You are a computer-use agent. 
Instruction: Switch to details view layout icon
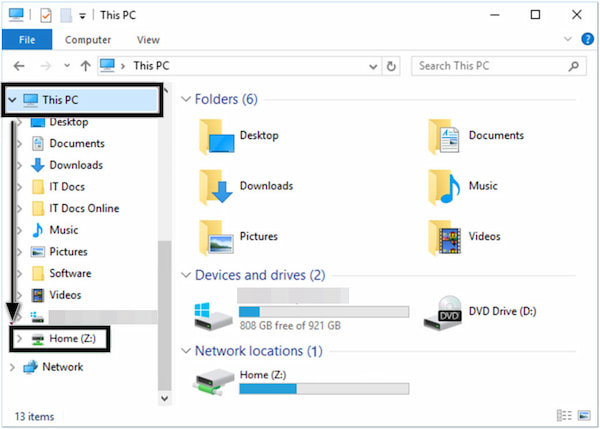(564, 416)
